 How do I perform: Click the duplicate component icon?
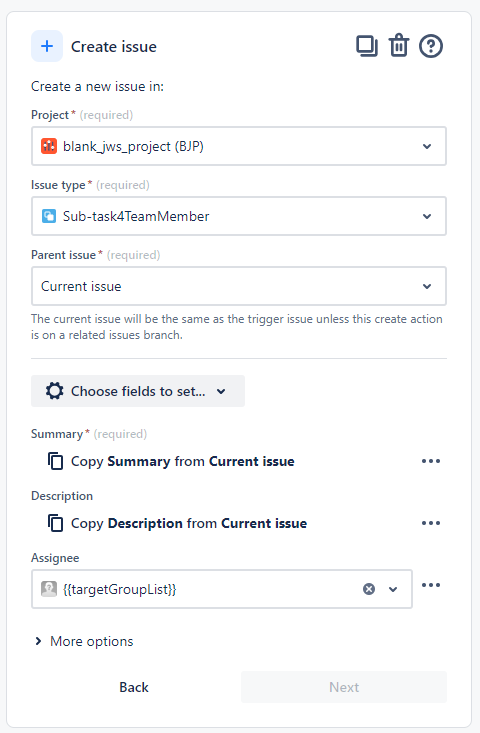click(x=367, y=46)
